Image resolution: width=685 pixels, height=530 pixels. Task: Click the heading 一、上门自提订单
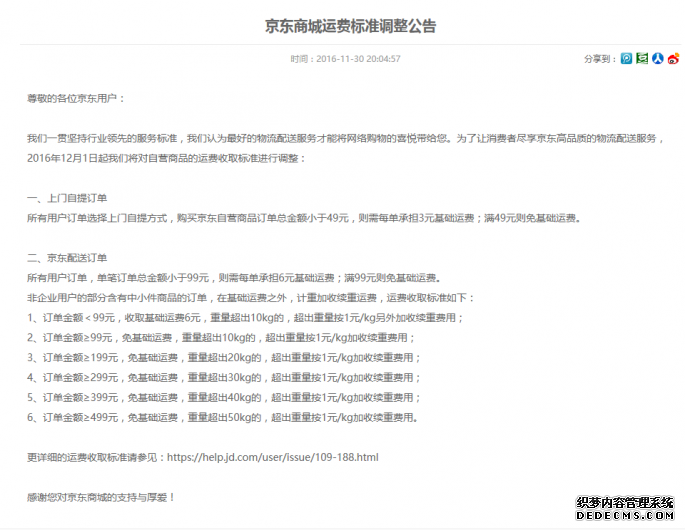pos(67,198)
